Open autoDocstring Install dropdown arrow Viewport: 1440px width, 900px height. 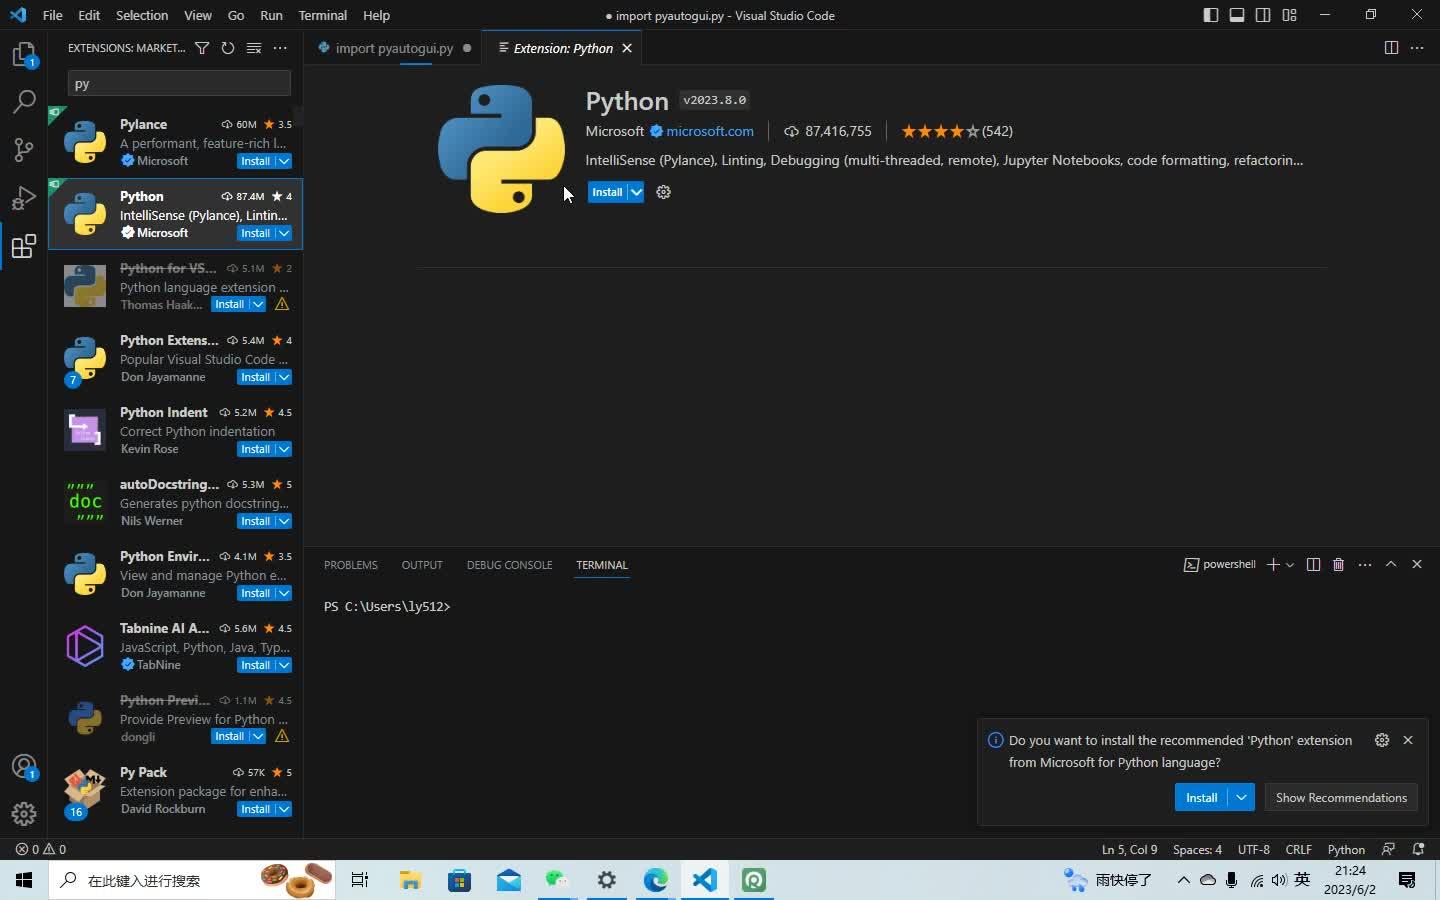(284, 521)
